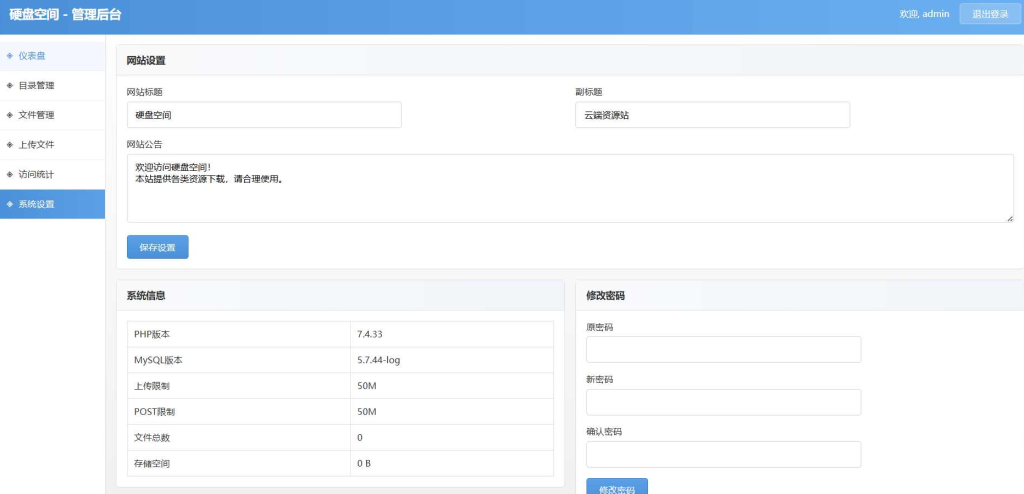This screenshot has width=1024, height=494.
Task: Click the 确认密码 field label
Action: [x=604, y=432]
